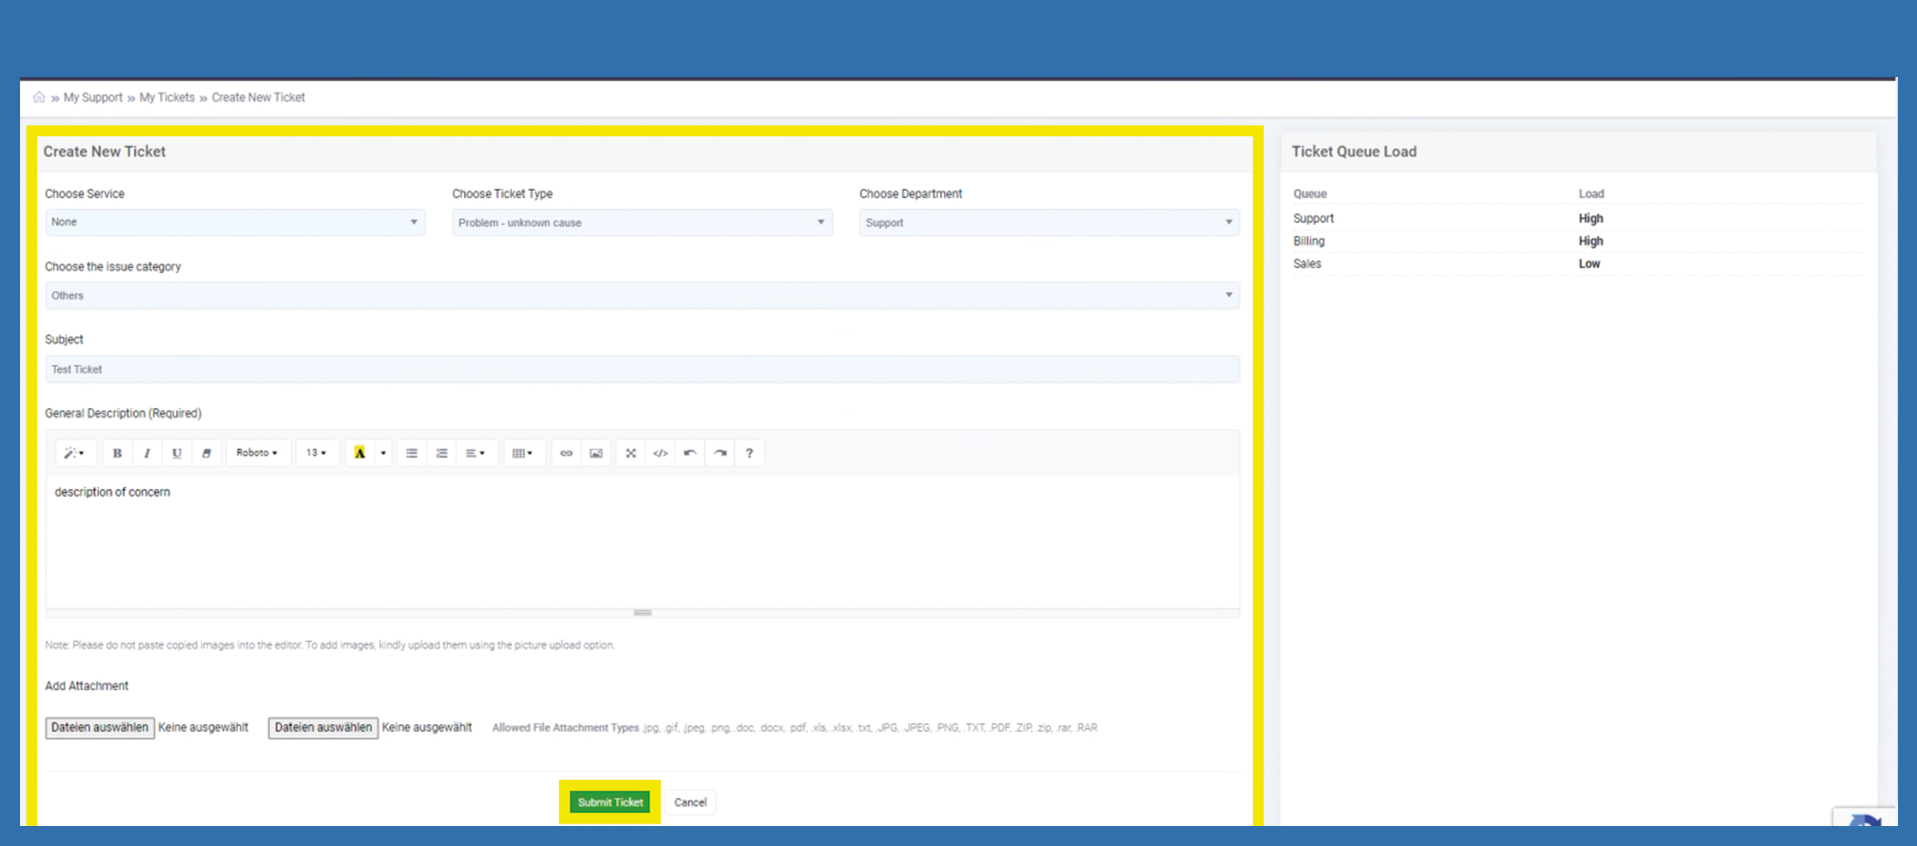Click the eraser clear-formatting icon
1917x846 pixels.
coord(206,453)
